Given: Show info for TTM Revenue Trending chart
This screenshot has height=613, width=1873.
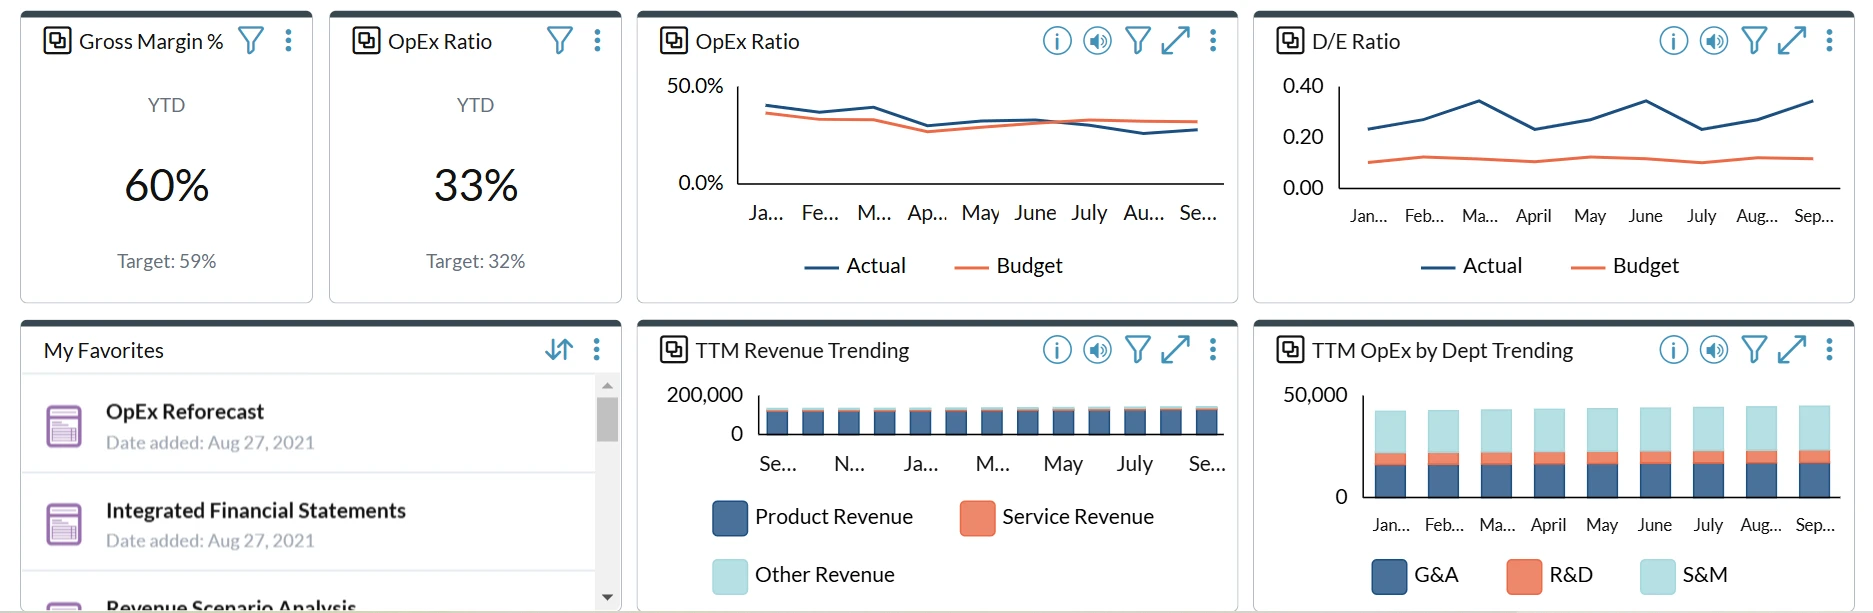Looking at the screenshot, I should 1057,350.
